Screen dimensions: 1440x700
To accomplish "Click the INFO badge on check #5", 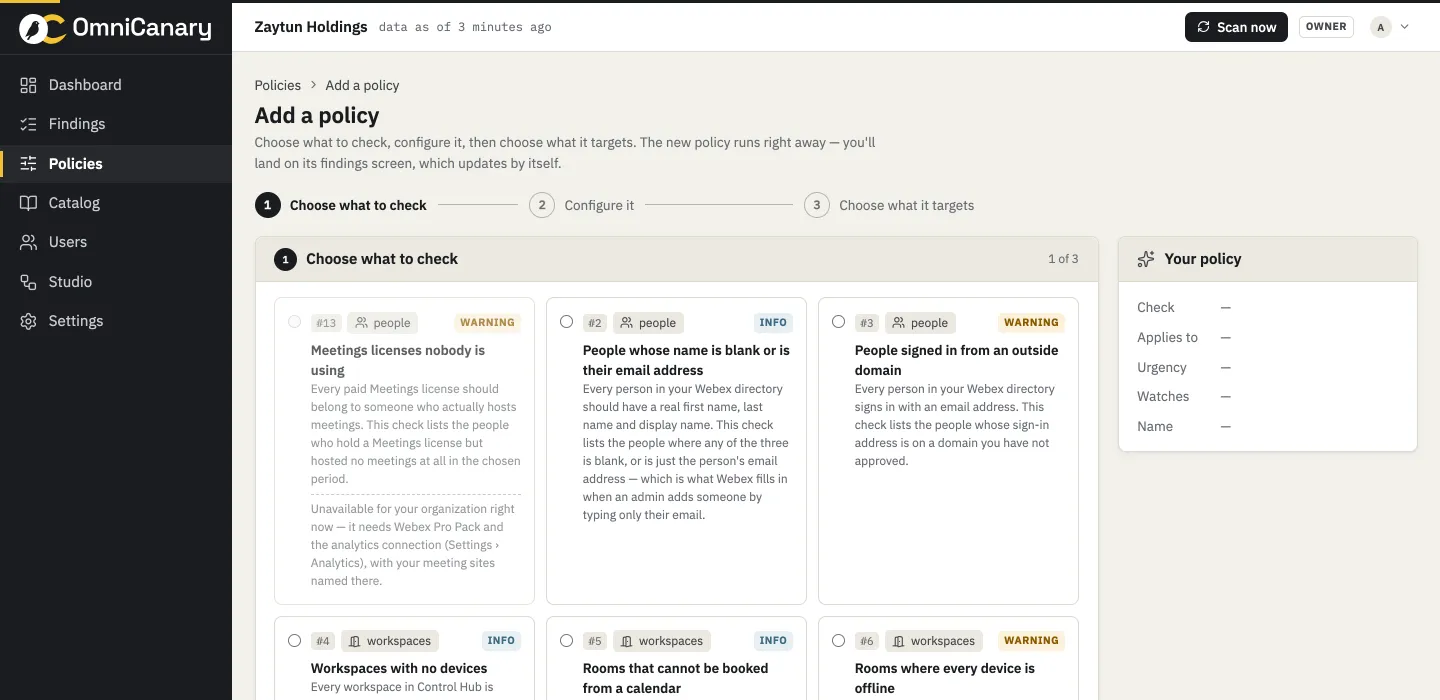I will (x=773, y=641).
